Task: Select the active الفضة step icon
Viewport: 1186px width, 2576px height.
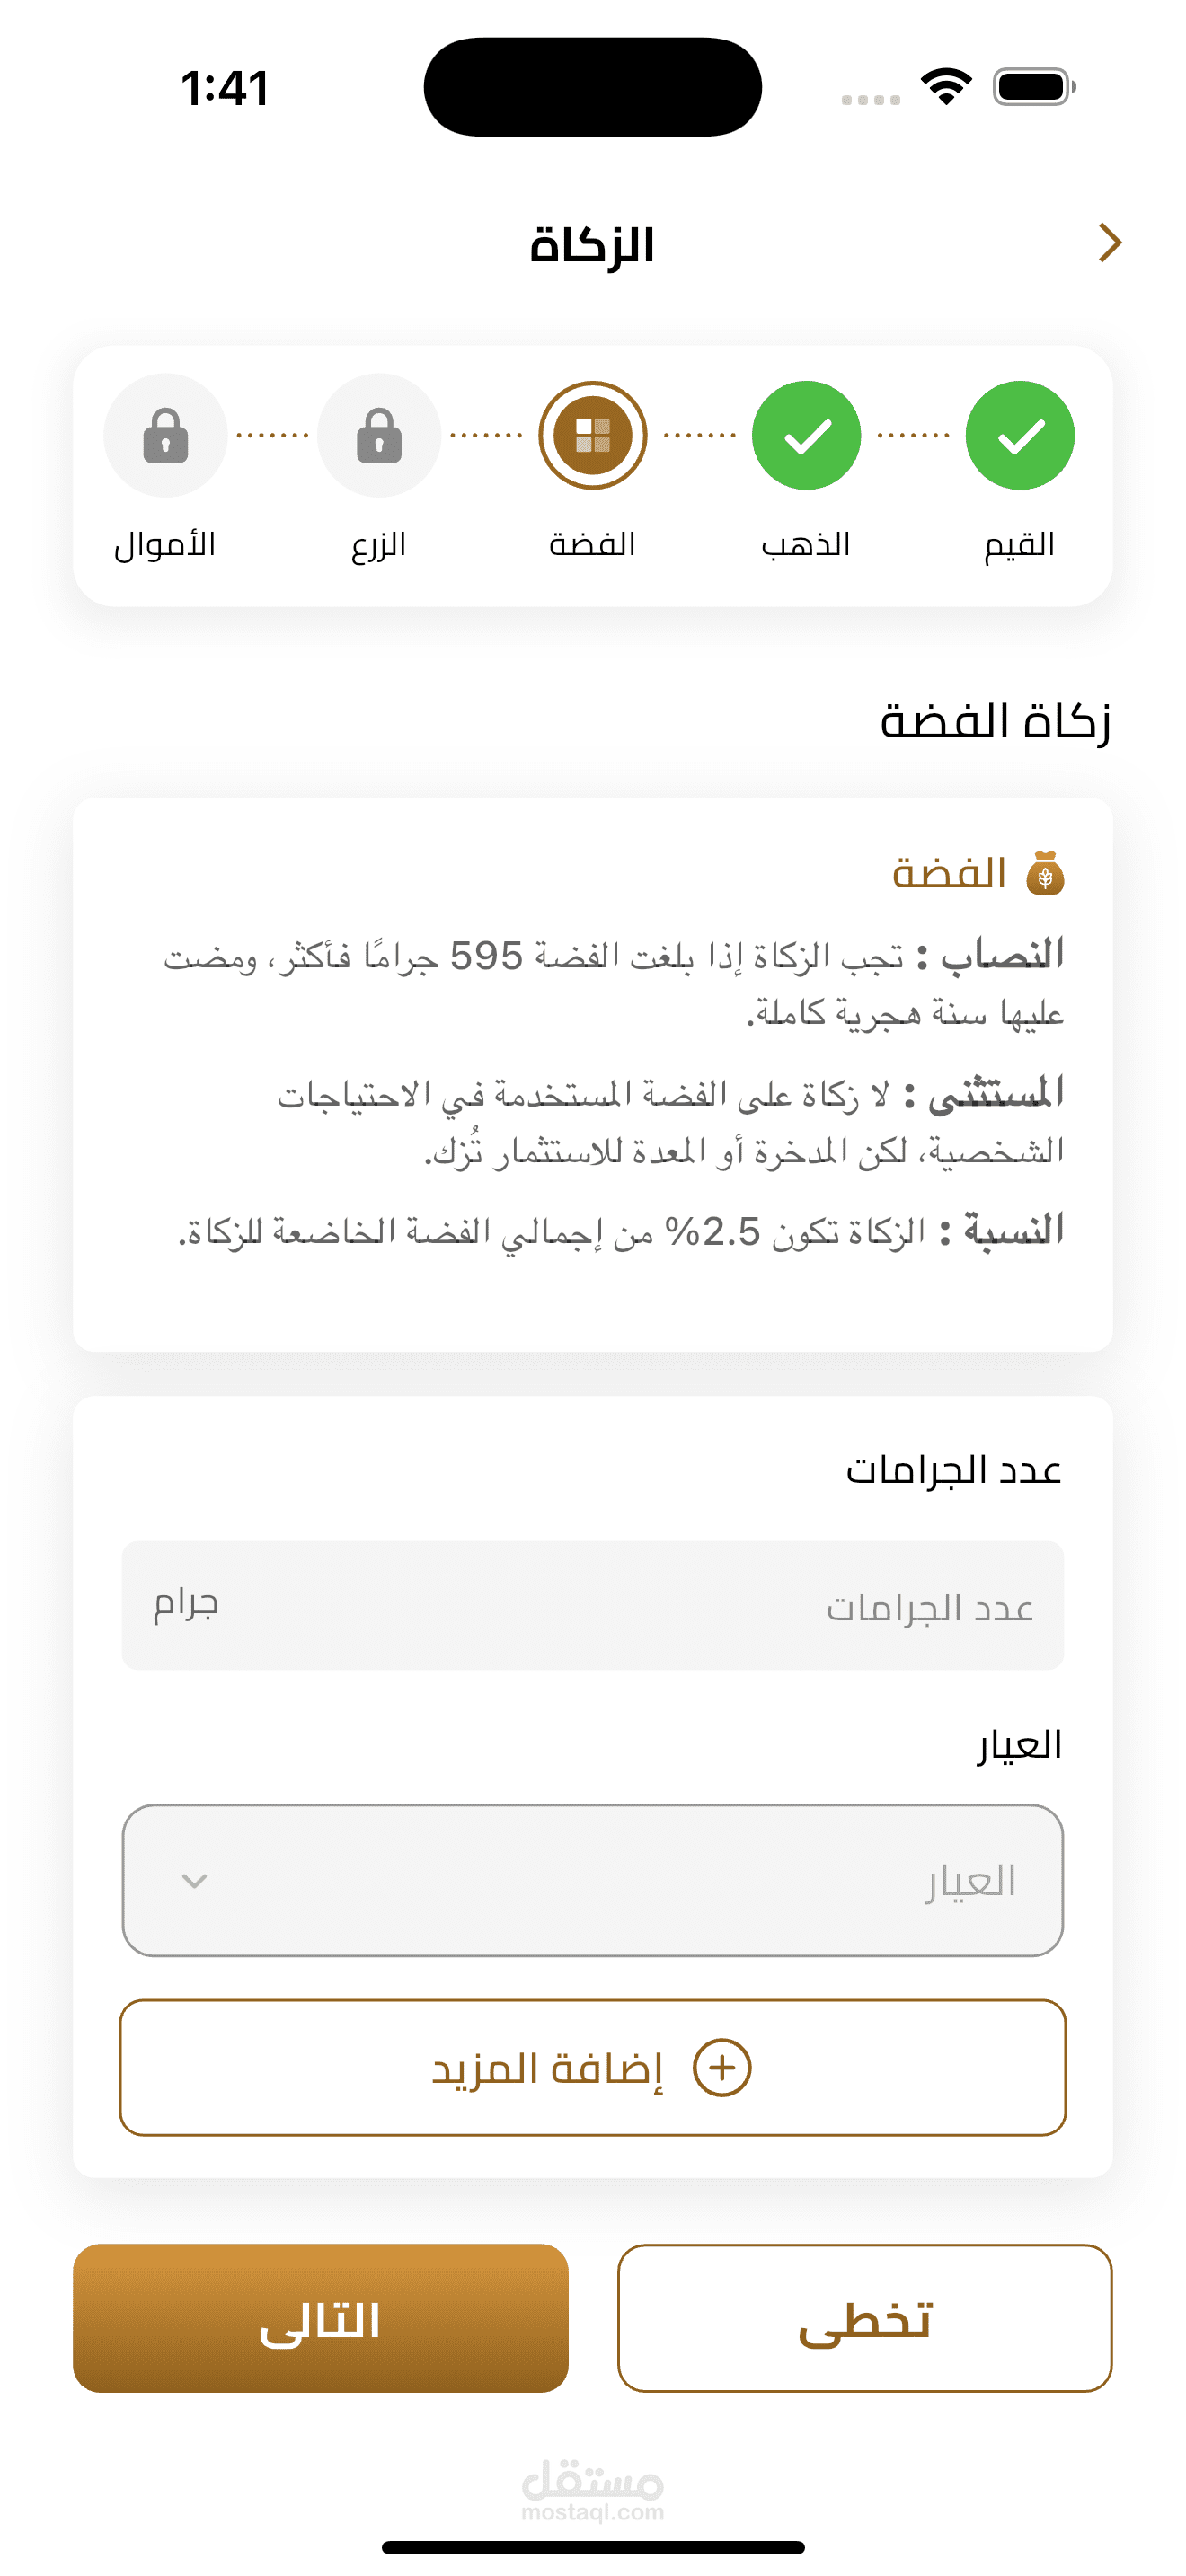Action: 593,435
